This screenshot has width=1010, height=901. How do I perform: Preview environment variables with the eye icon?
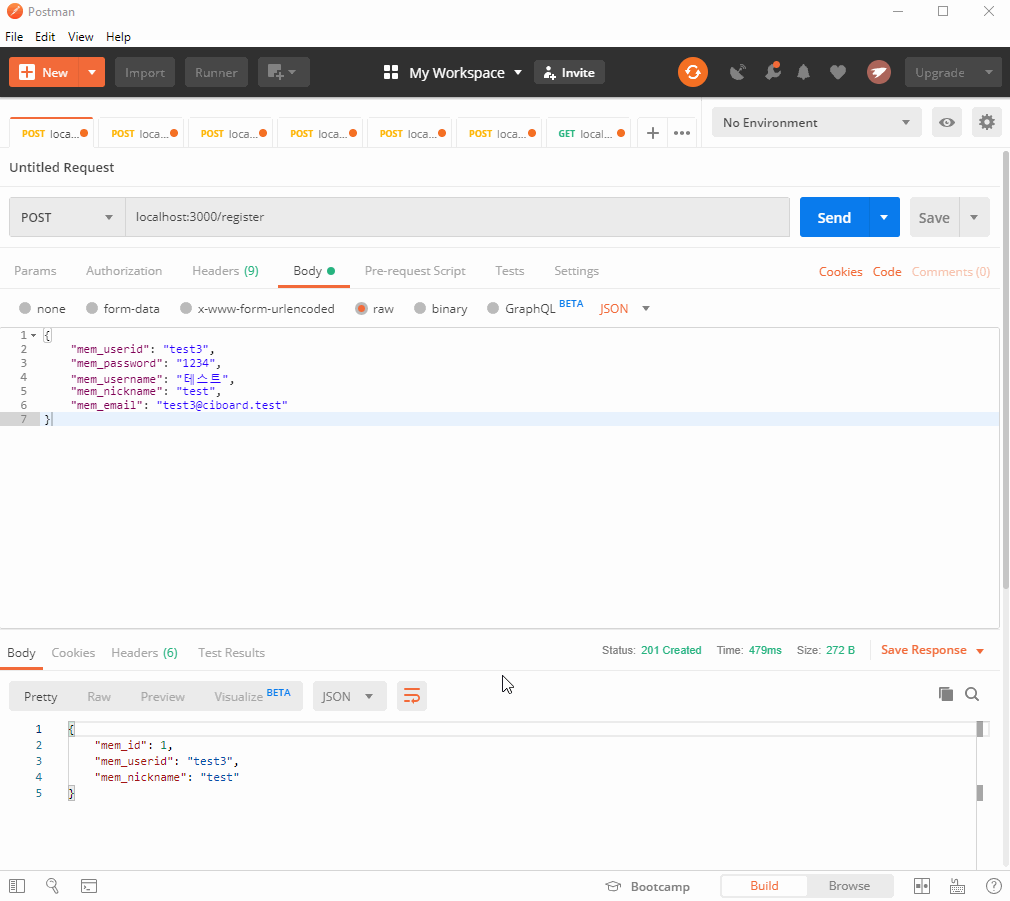946,122
